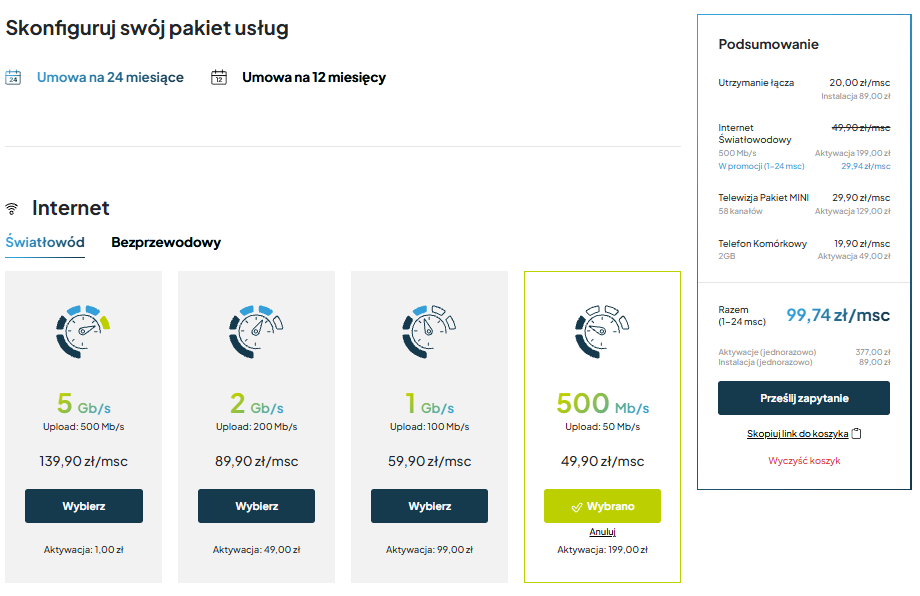Click the 12-month calendar icon
The height and width of the screenshot is (596, 920).
(219, 77)
